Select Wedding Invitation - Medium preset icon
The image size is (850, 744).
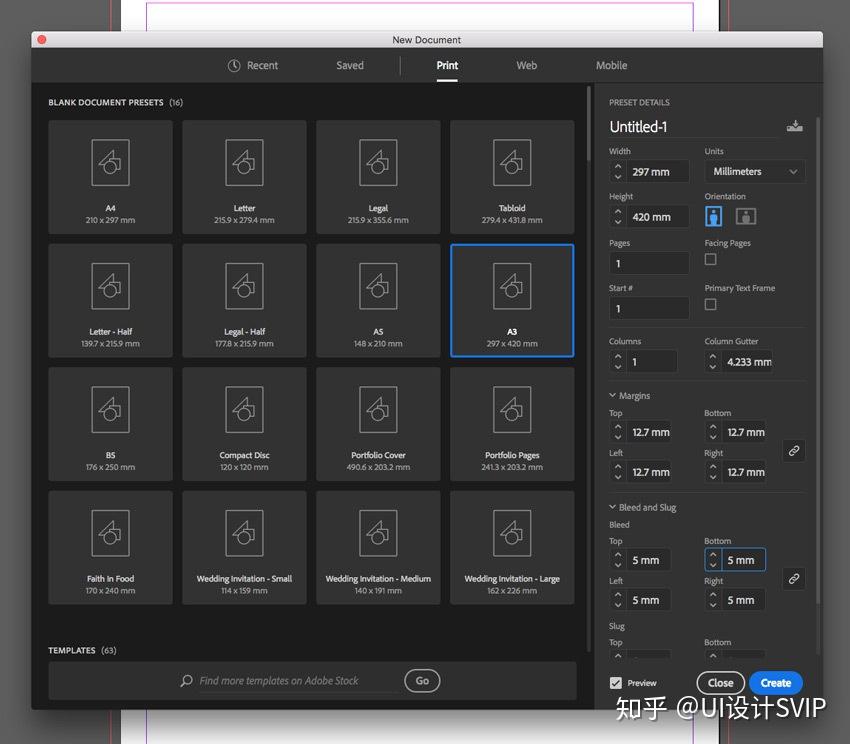click(x=378, y=533)
